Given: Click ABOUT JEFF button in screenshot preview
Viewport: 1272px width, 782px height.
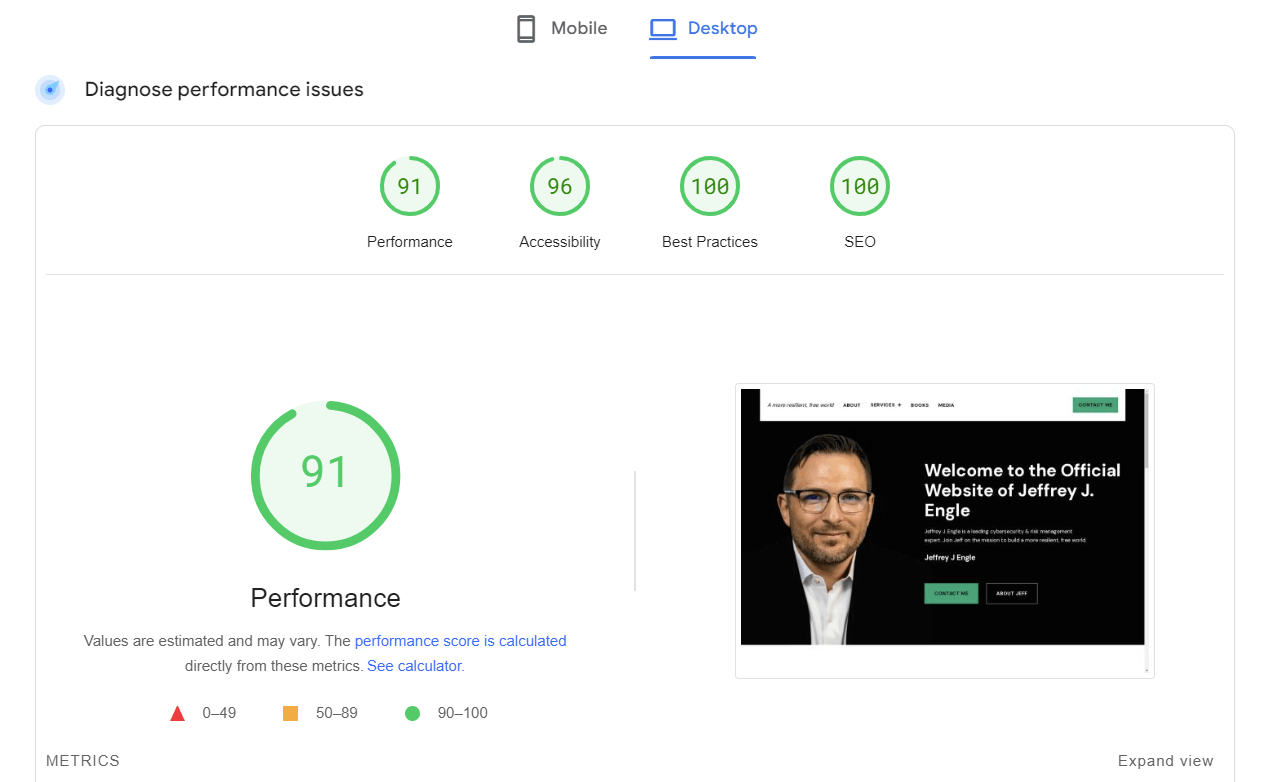Looking at the screenshot, I should (1012, 594).
